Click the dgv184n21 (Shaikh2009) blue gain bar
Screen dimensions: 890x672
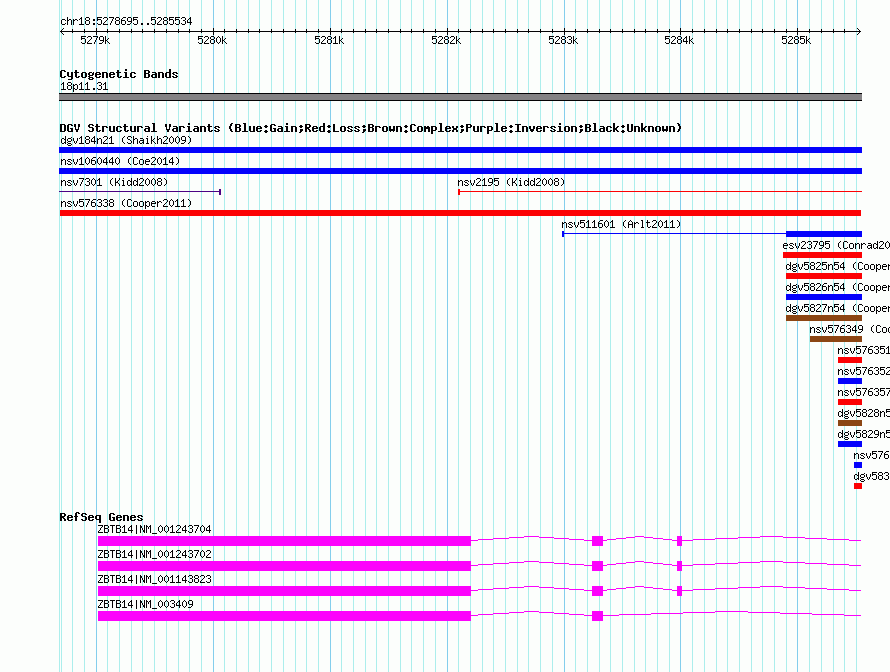click(460, 150)
